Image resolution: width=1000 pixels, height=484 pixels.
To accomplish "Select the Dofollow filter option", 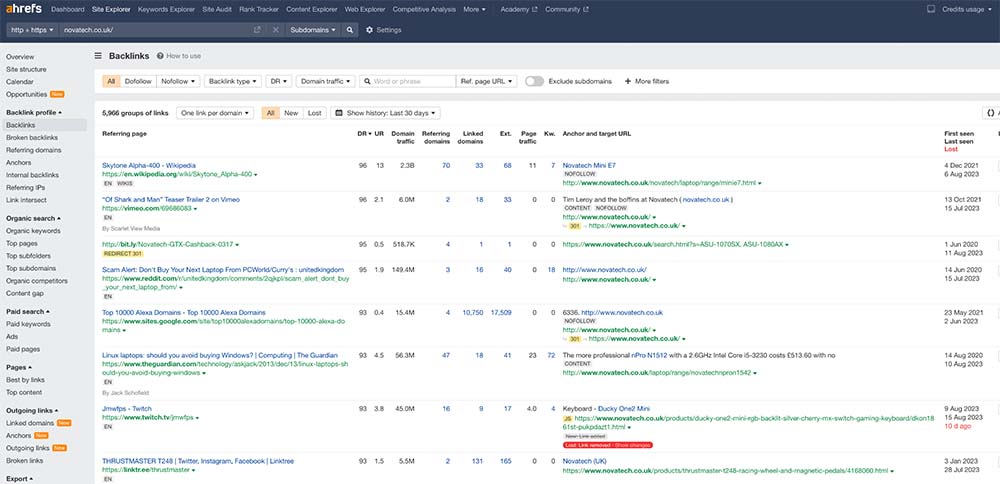I will [x=138, y=81].
